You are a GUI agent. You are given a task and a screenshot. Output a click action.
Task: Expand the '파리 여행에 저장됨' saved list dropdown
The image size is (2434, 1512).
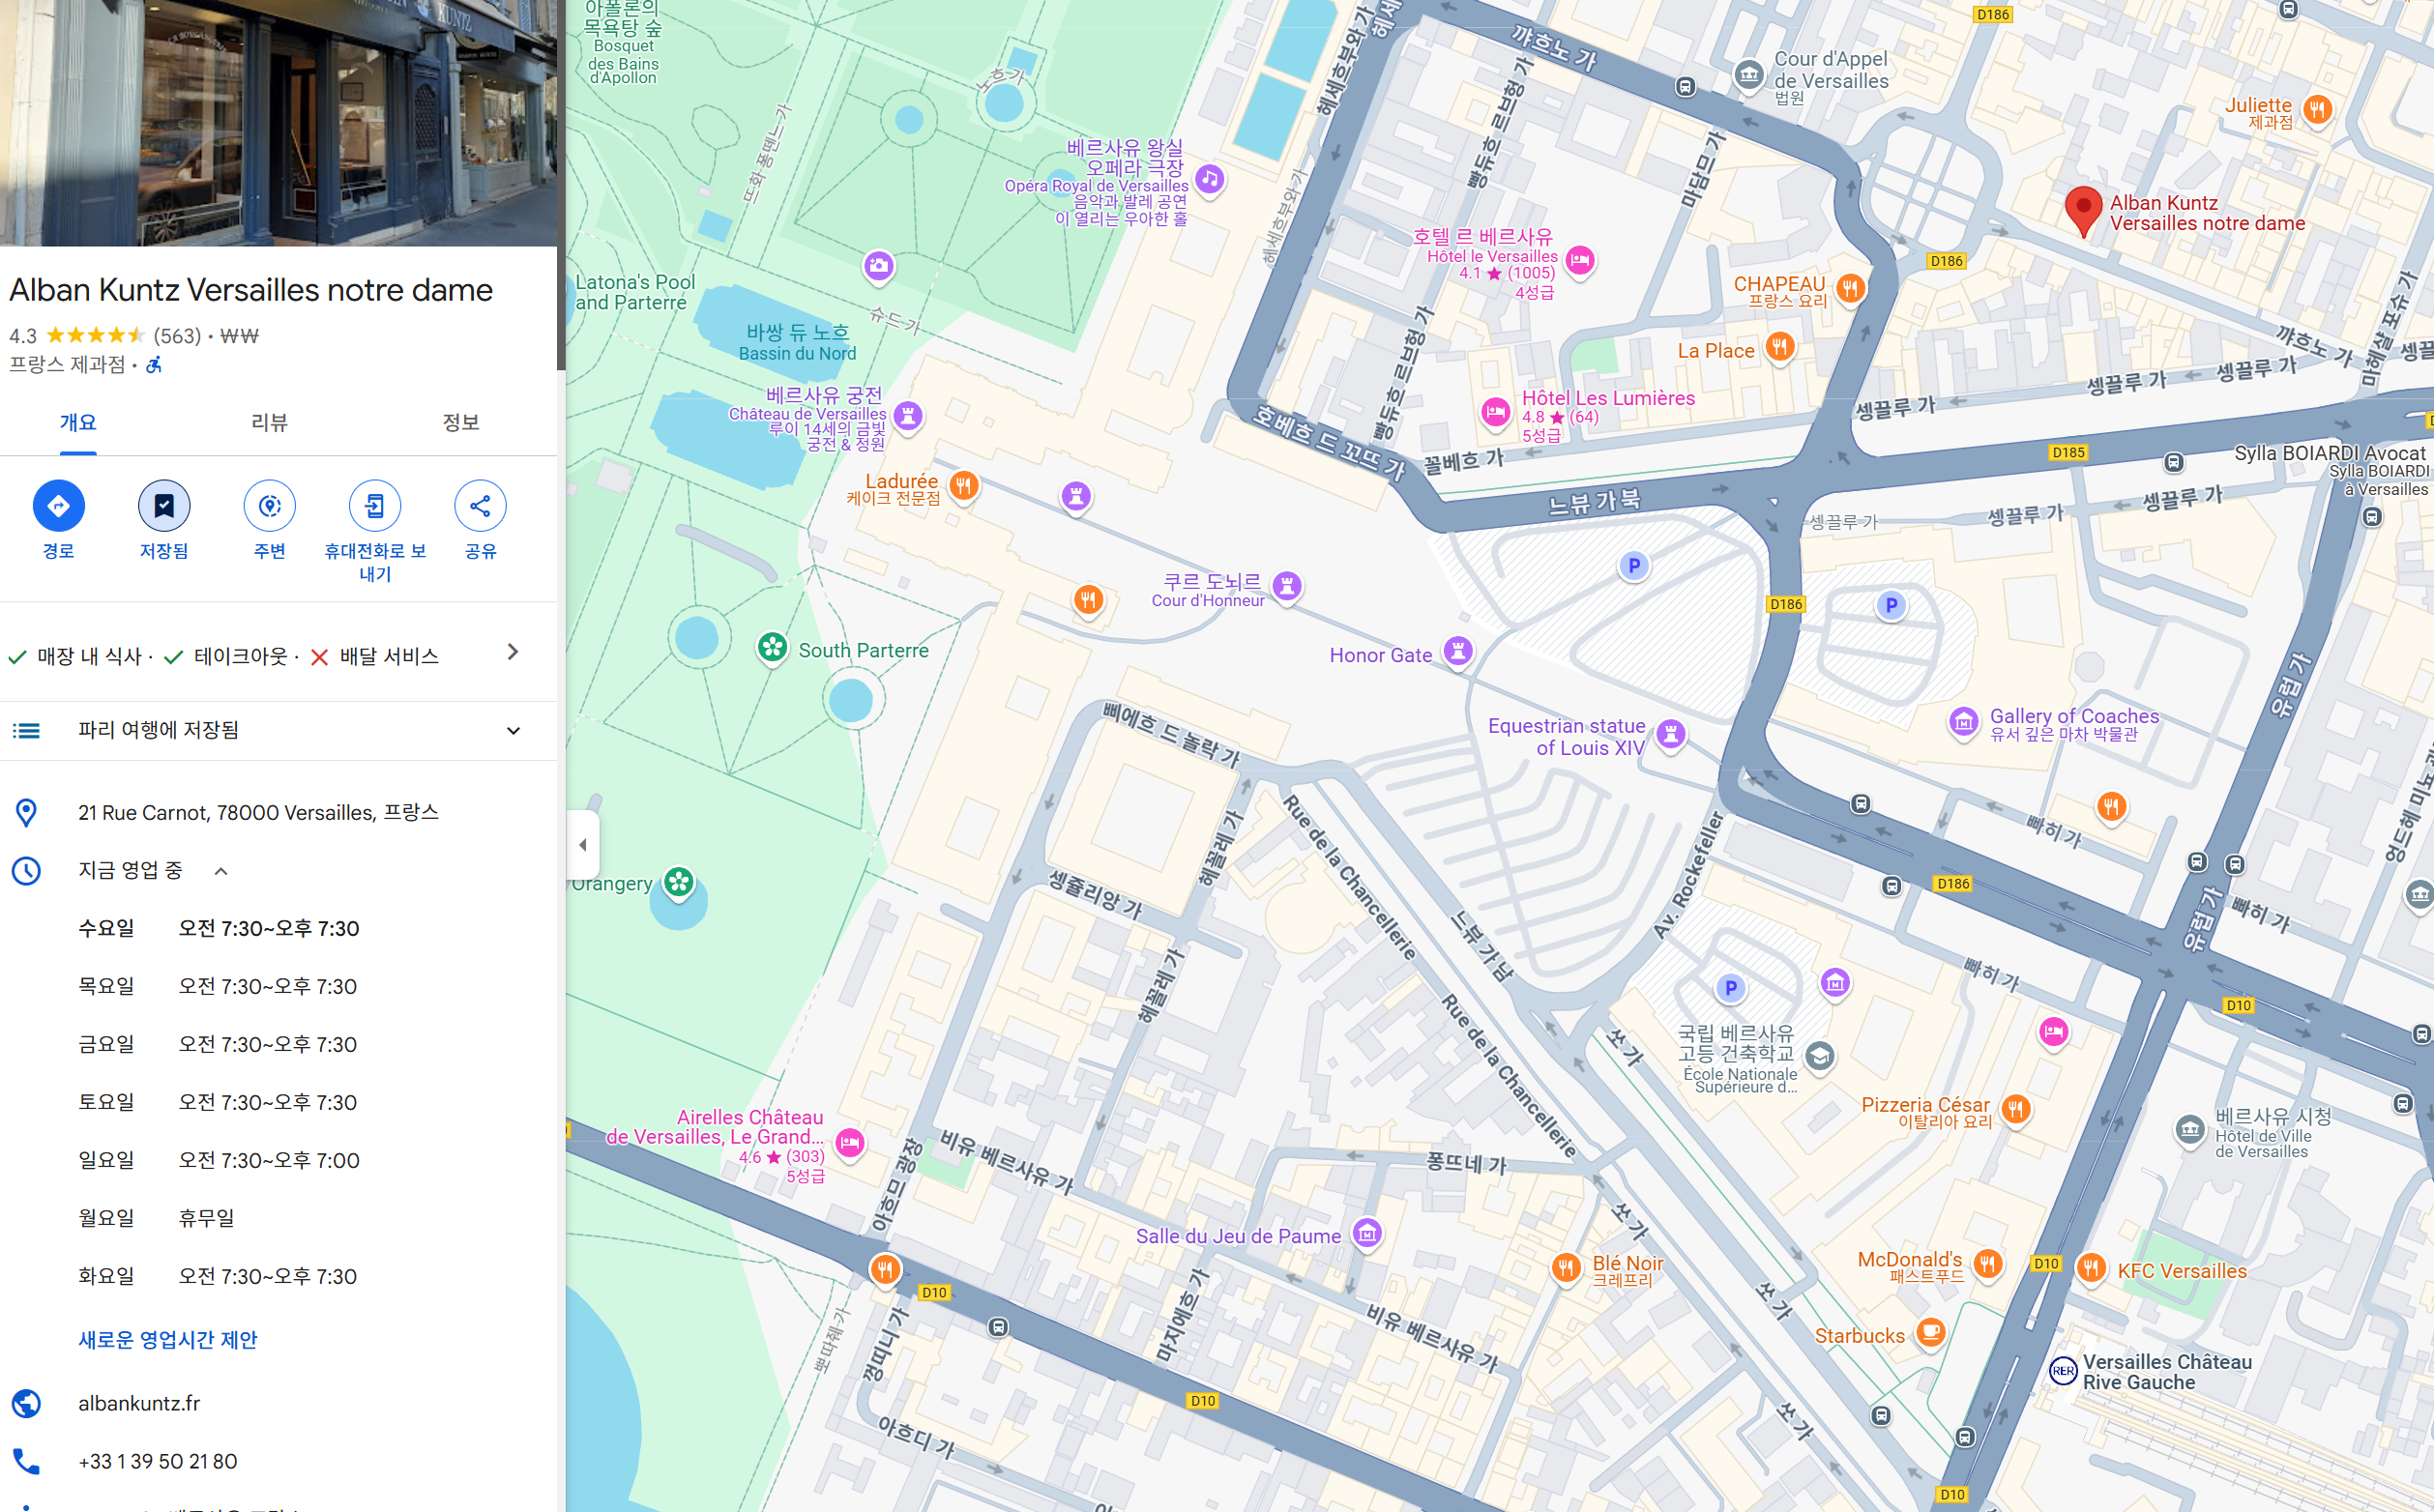[514, 731]
